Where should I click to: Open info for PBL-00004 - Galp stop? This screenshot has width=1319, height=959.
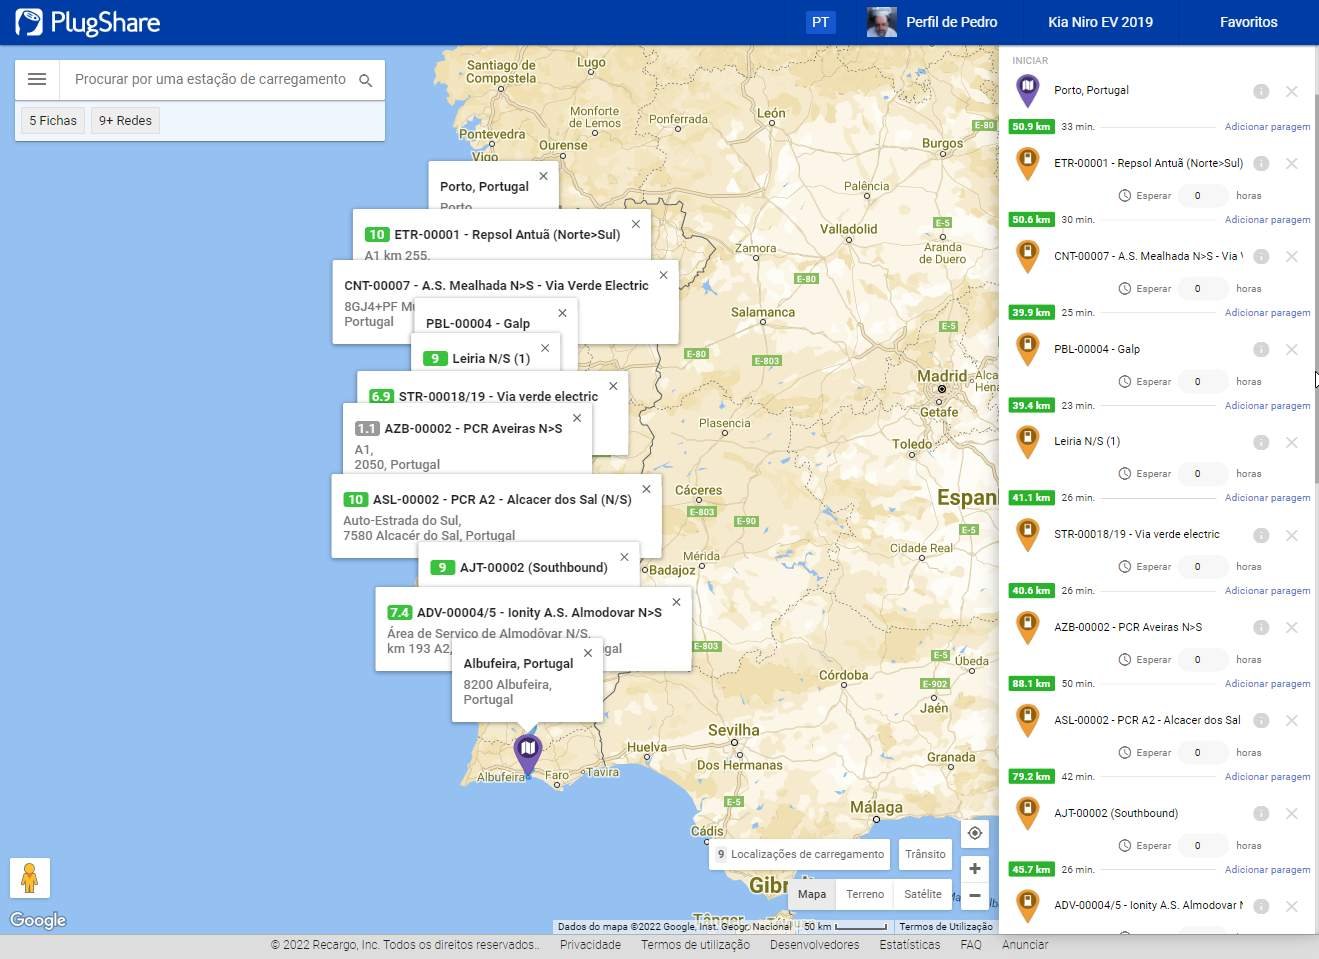pyautogui.click(x=1261, y=349)
